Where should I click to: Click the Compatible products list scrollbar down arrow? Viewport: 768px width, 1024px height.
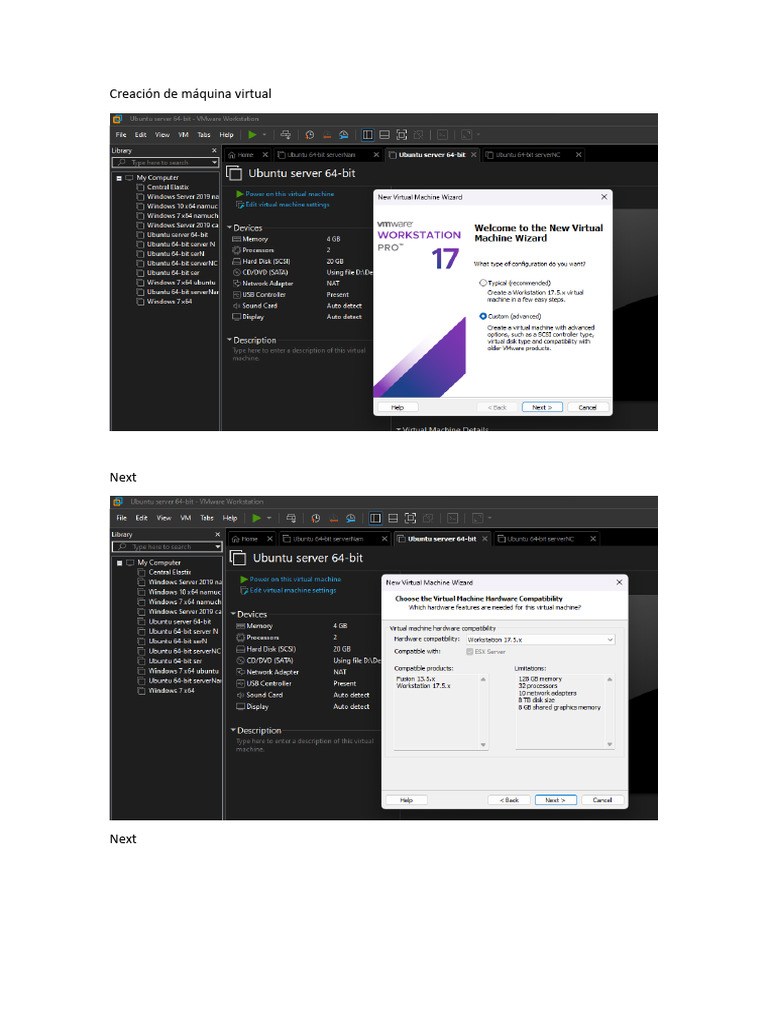click(x=483, y=744)
